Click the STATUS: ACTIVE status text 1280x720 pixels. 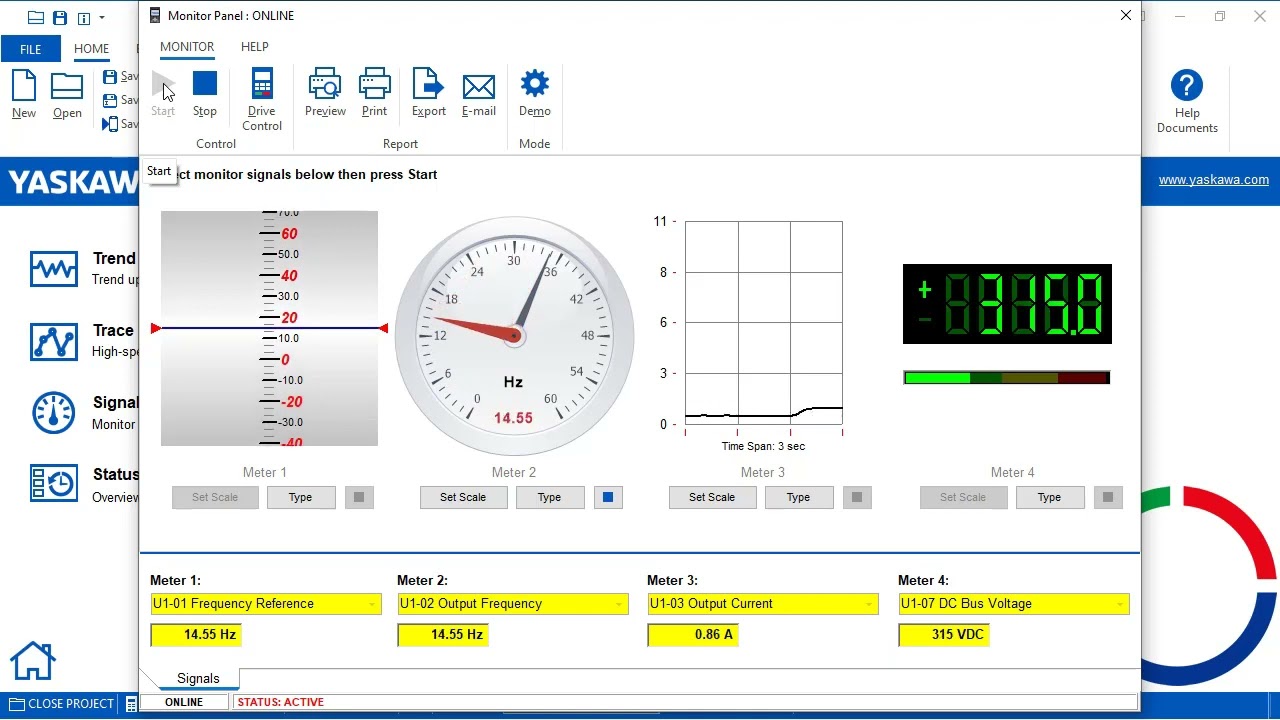[x=281, y=702]
